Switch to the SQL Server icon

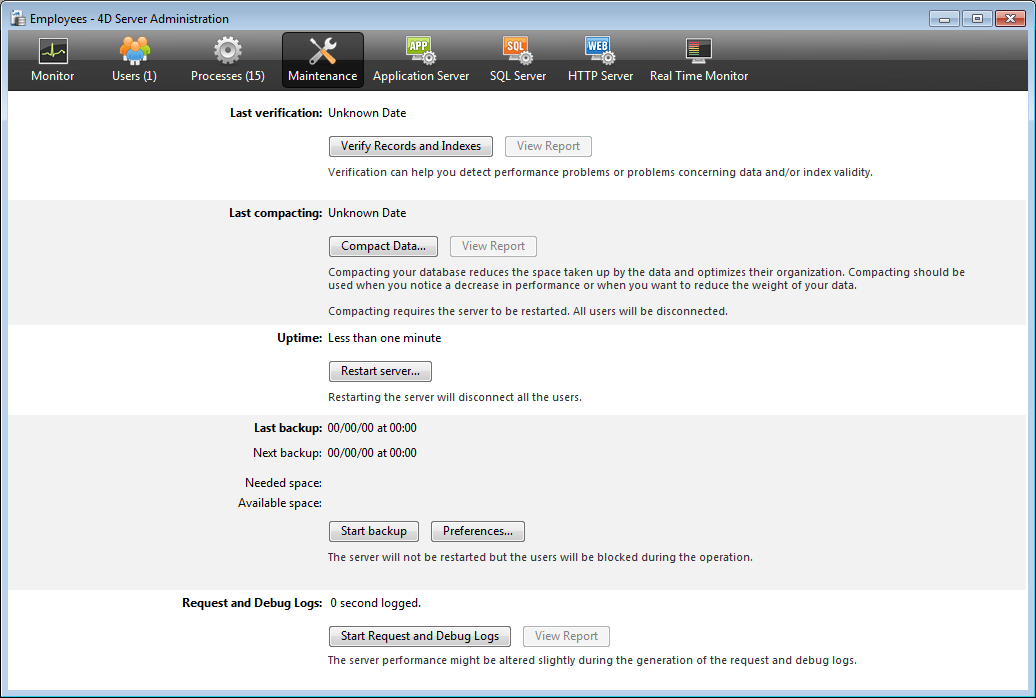(x=517, y=51)
